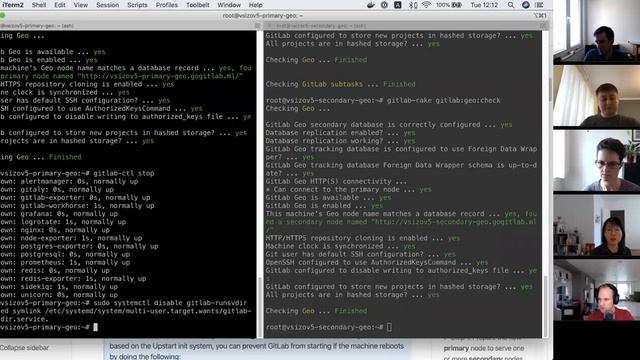Viewport: 640px width, 360px height.
Task: Click 'sudo systemctl disable gitlab-runsvdir' command
Action: point(170,303)
